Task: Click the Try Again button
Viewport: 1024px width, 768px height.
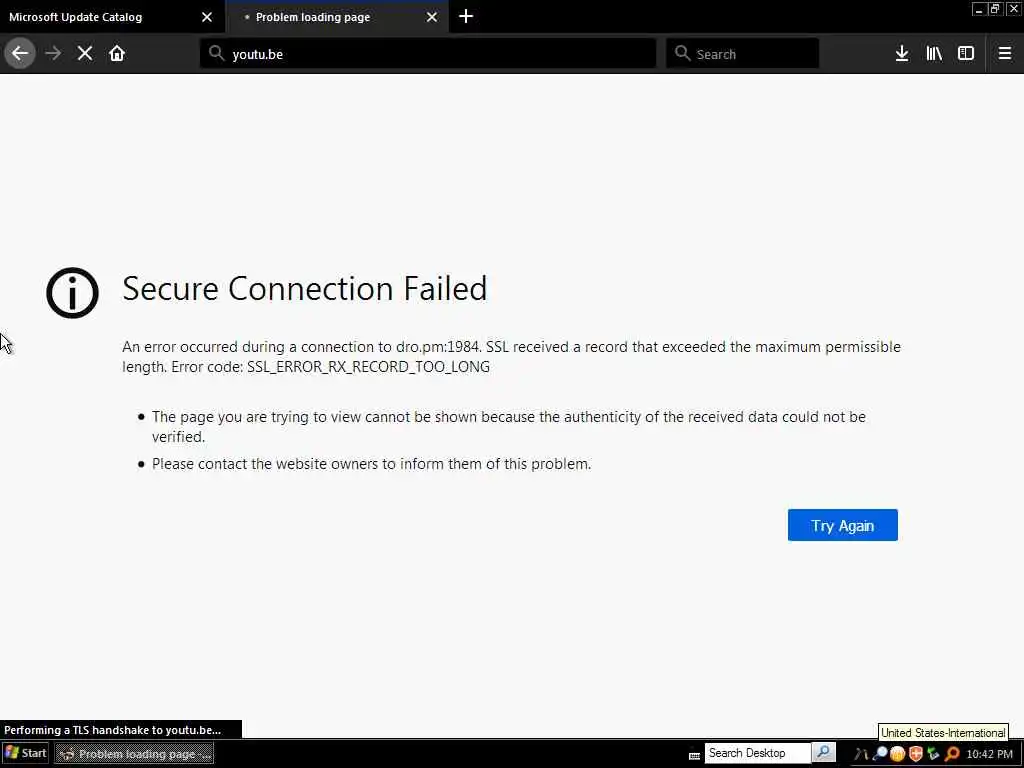Action: pyautogui.click(x=842, y=525)
